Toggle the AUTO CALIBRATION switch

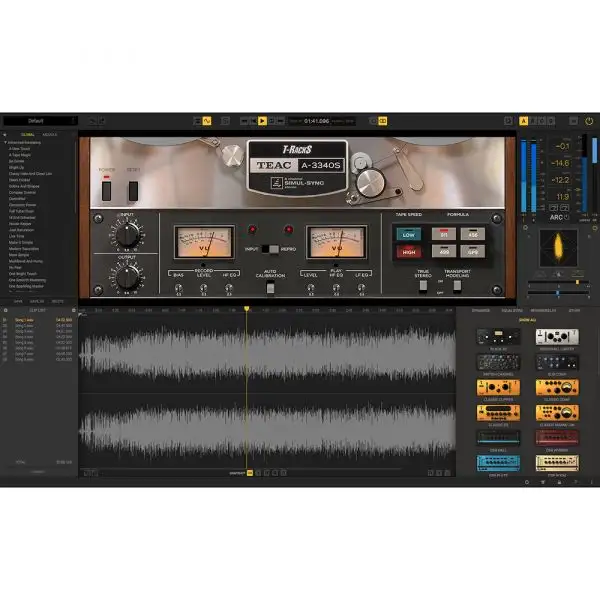tap(270, 288)
